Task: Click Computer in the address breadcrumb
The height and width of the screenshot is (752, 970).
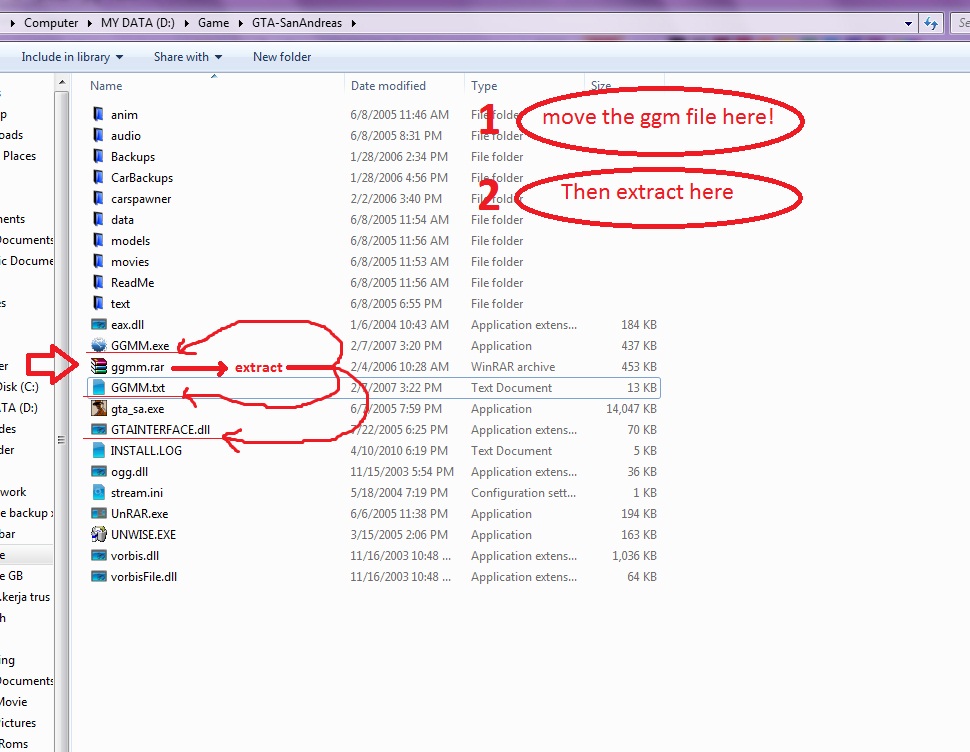Action: coord(51,22)
